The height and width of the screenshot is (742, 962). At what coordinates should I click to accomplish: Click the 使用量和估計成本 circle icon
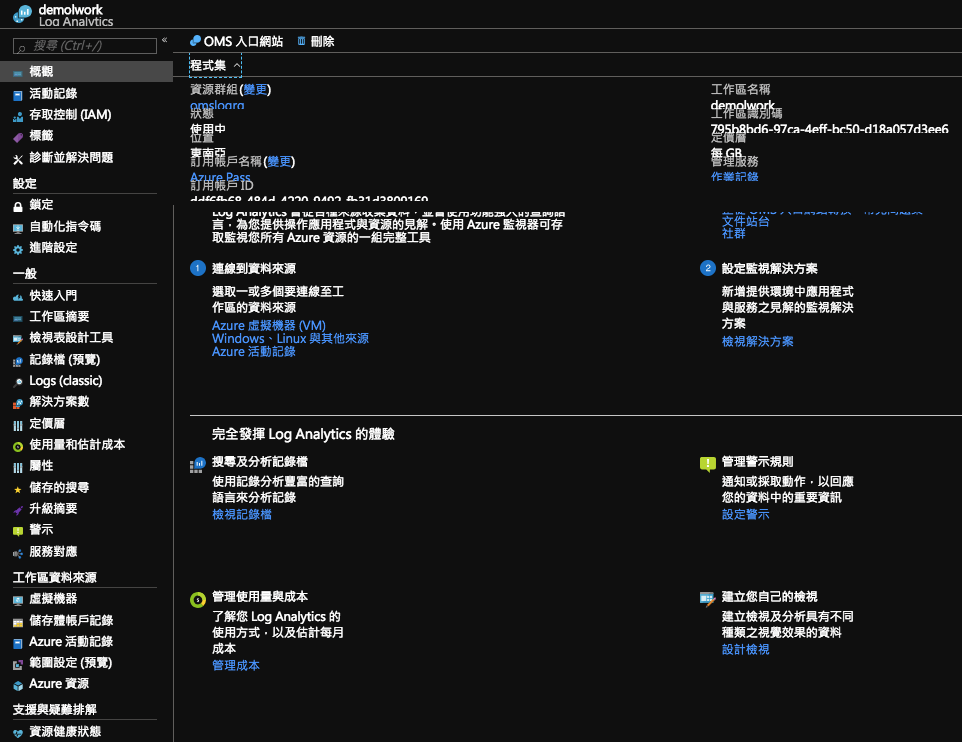(x=18, y=446)
